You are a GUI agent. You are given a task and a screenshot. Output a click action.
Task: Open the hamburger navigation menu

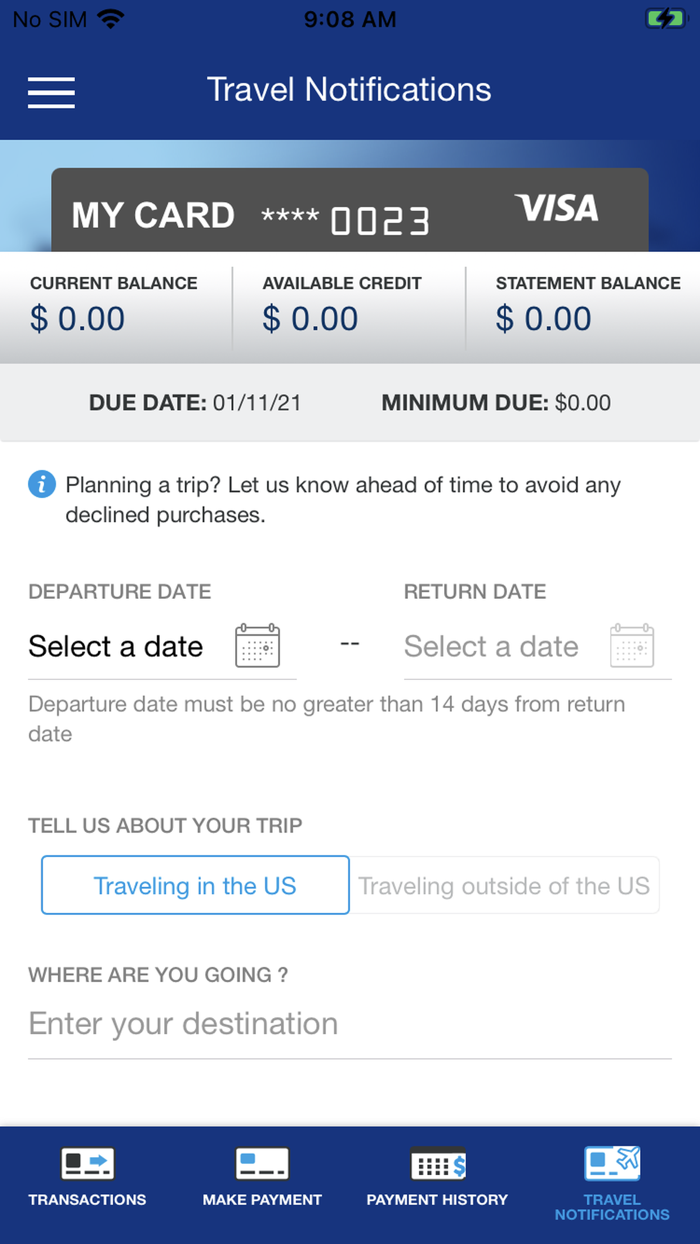click(x=51, y=92)
